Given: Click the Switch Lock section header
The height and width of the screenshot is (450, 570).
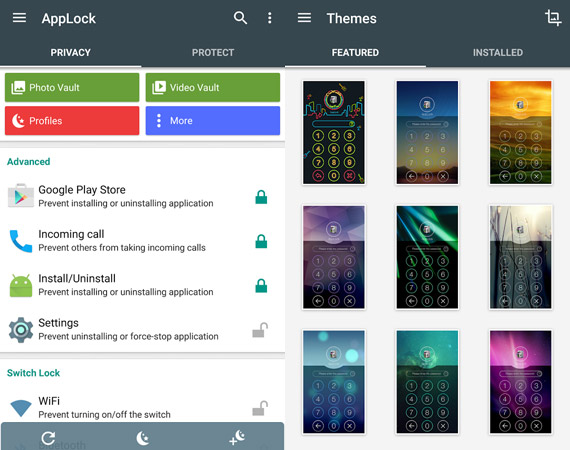Looking at the screenshot, I should click(33, 373).
